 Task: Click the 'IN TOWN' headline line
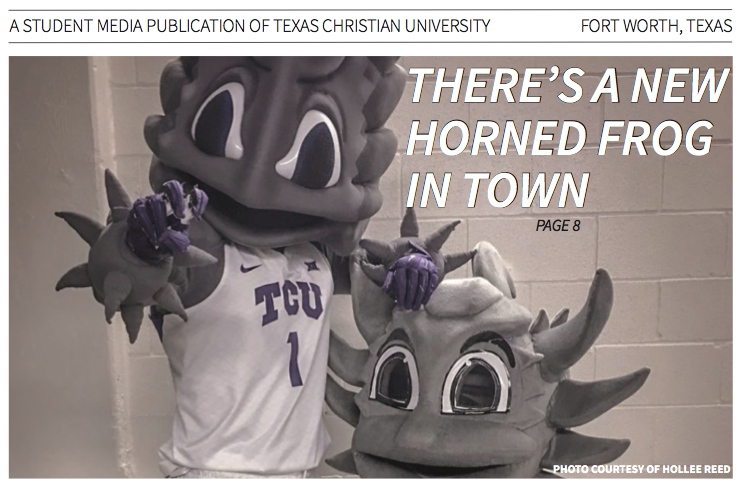pyautogui.click(x=498, y=189)
